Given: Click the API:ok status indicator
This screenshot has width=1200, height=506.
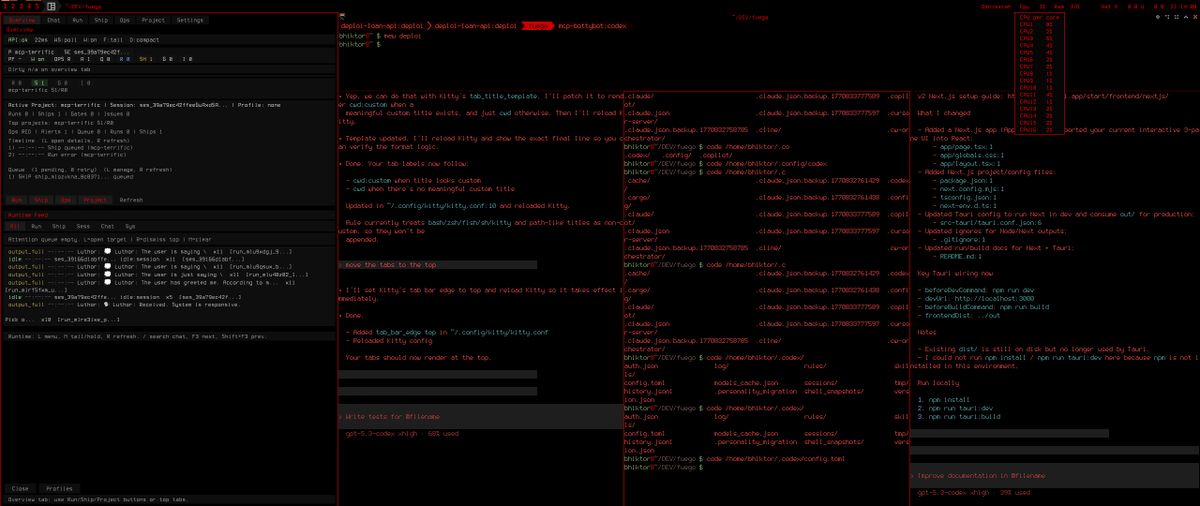Looking at the screenshot, I should point(18,40).
